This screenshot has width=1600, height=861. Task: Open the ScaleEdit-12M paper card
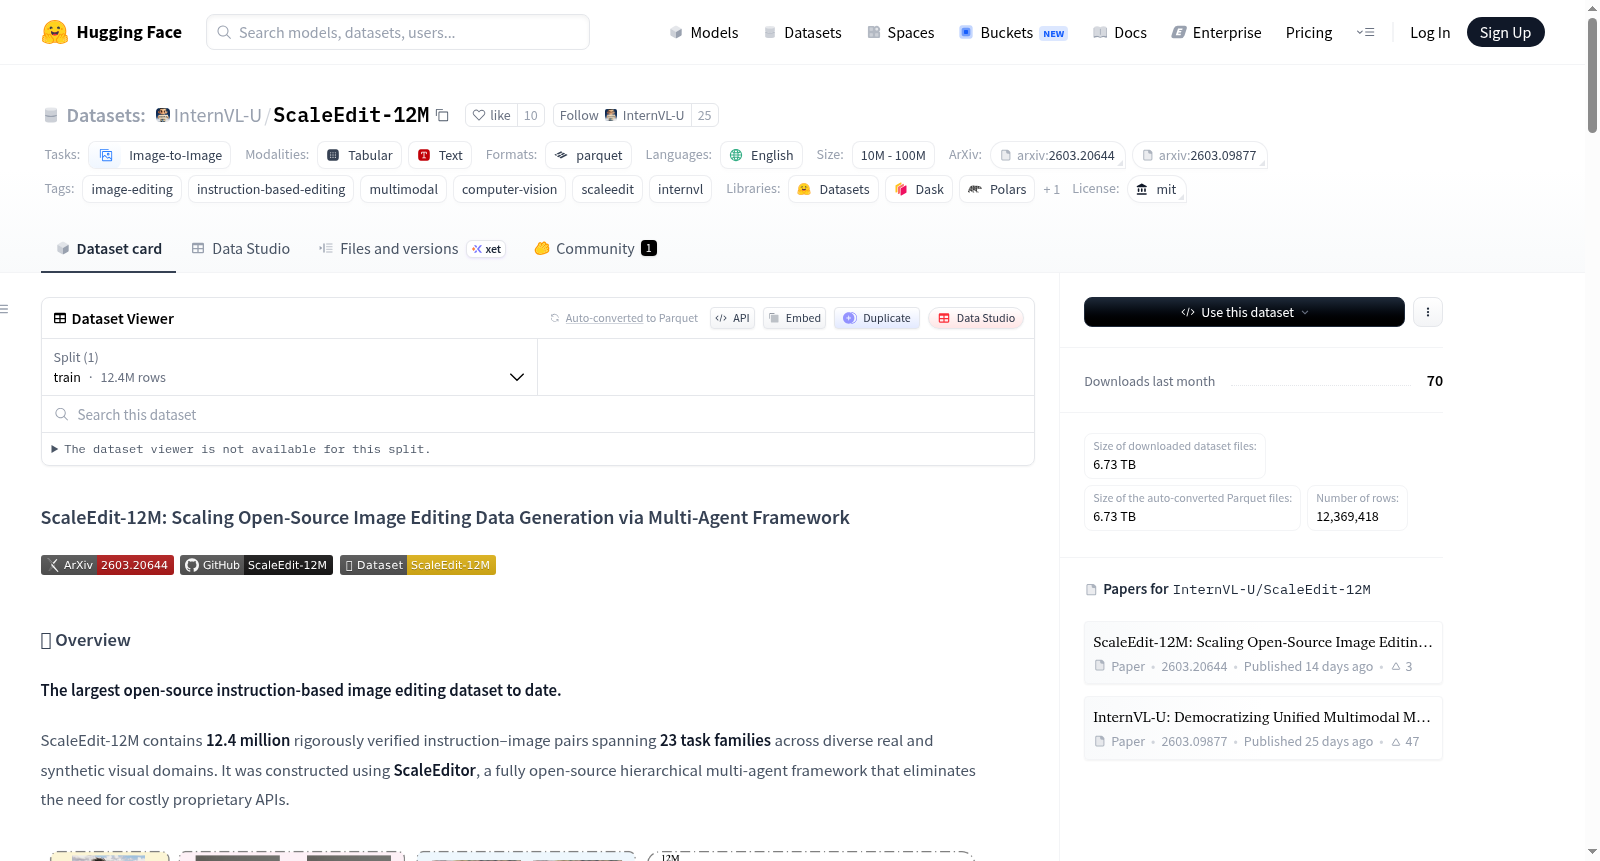click(x=1263, y=653)
